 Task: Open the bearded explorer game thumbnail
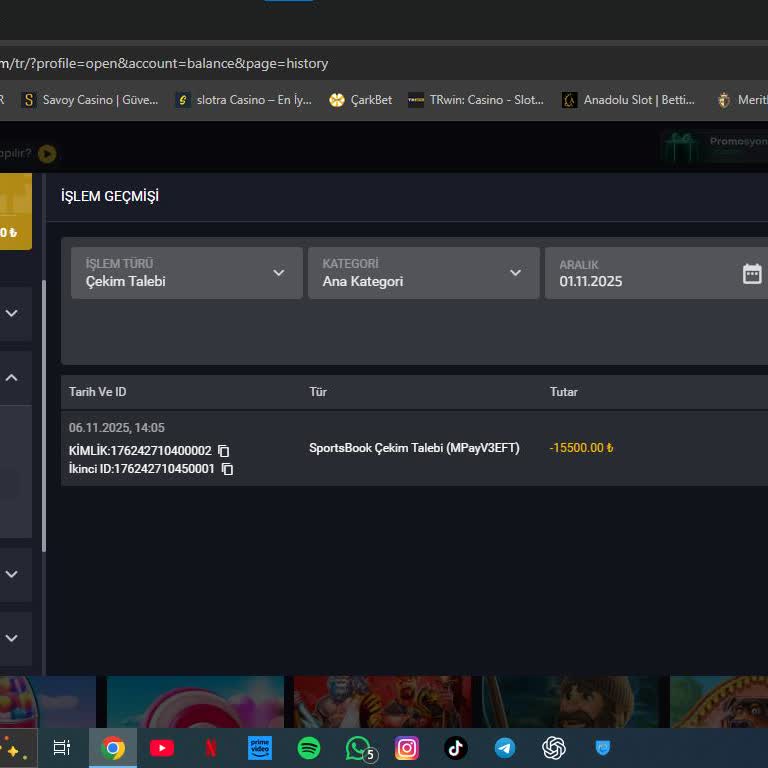click(571, 701)
